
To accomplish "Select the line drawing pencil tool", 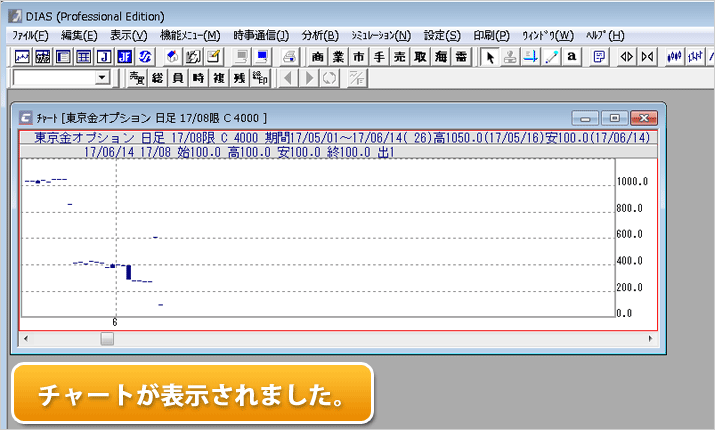I will (551, 57).
